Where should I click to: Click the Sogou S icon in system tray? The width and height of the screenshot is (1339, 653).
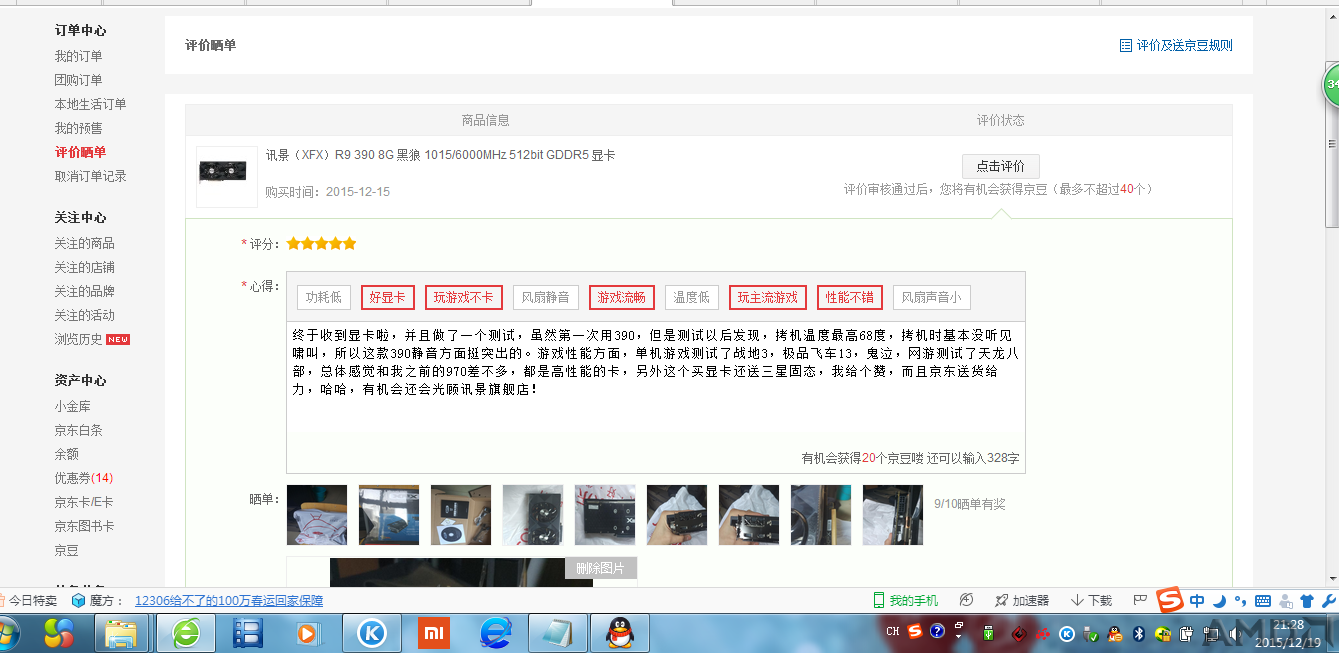[916, 632]
